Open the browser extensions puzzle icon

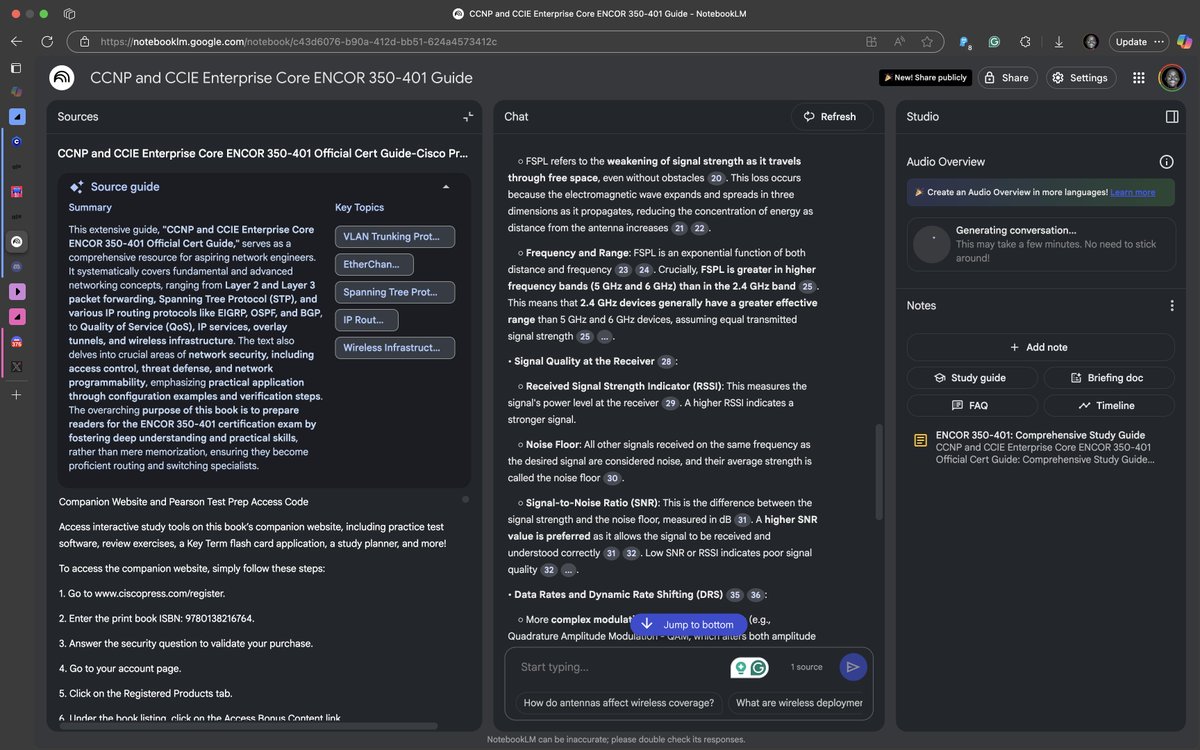tap(1025, 42)
